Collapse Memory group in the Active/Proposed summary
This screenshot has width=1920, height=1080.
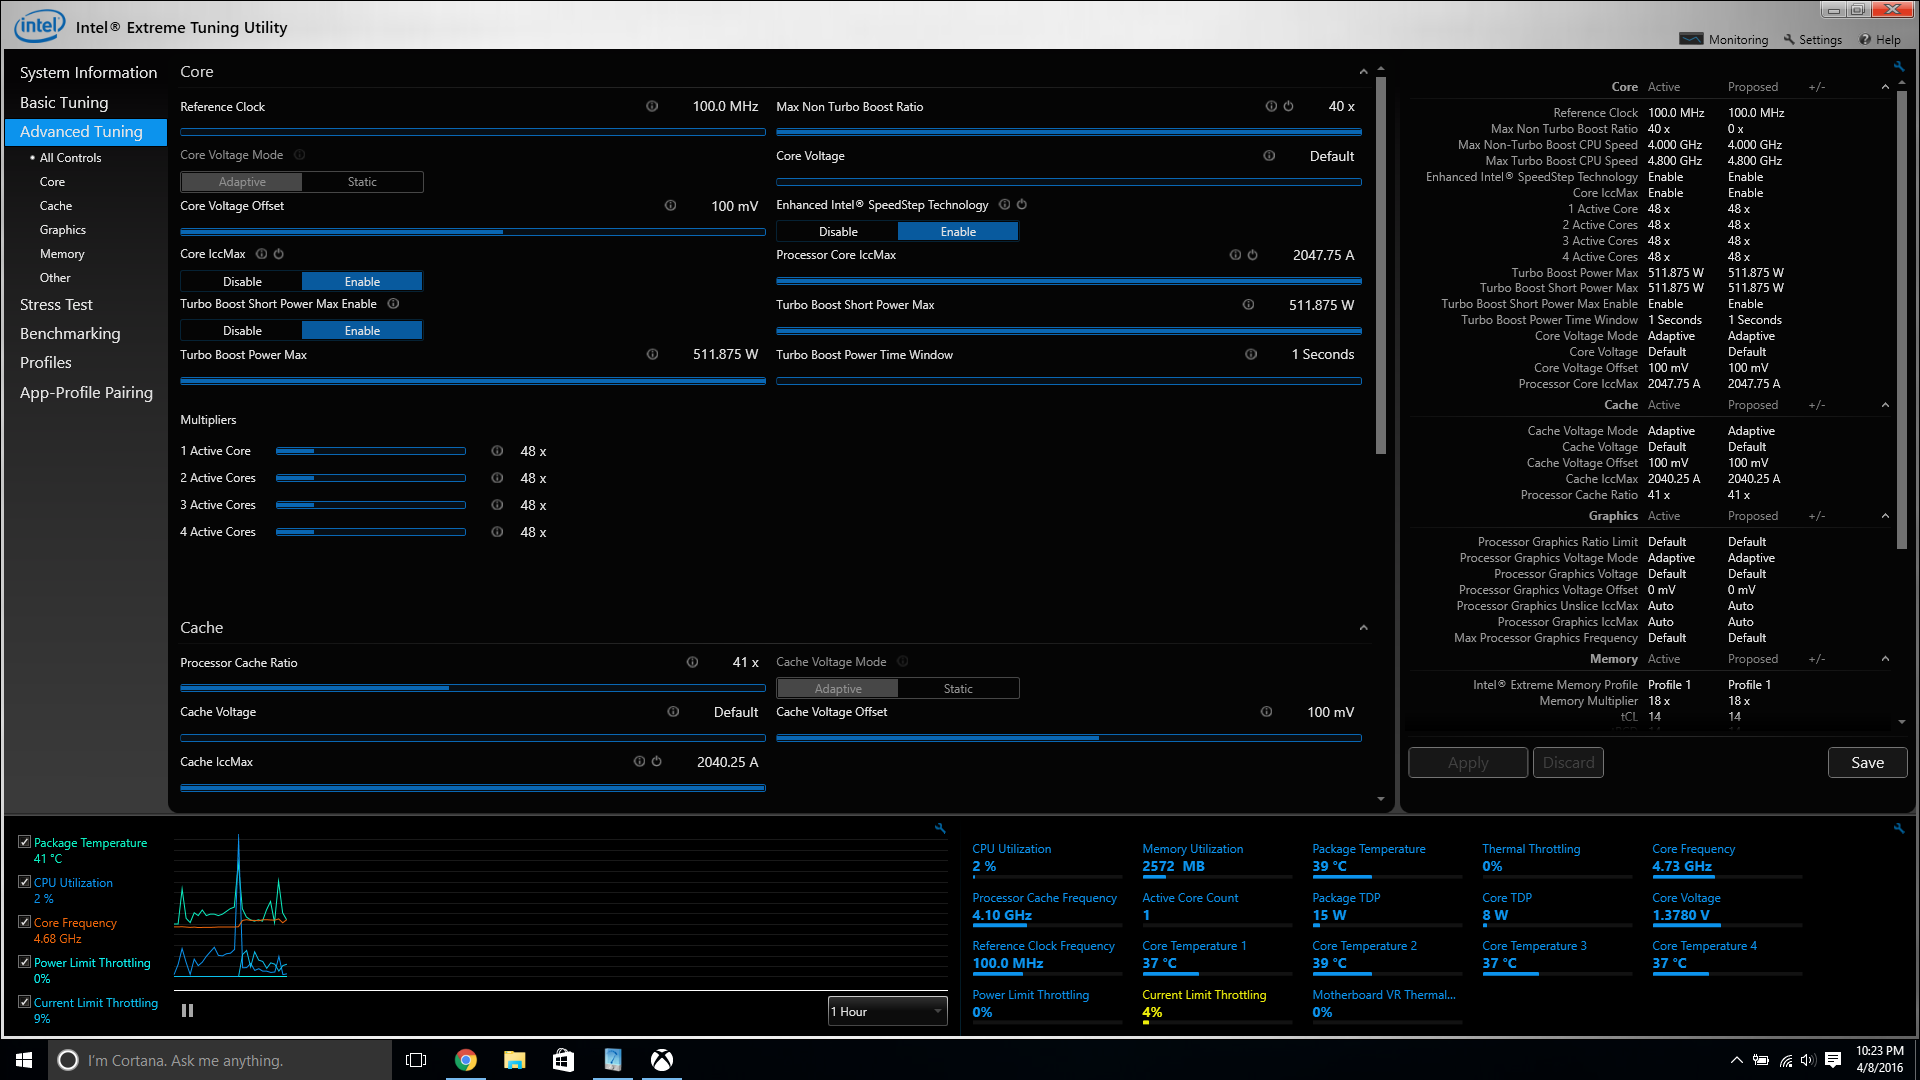click(1885, 659)
